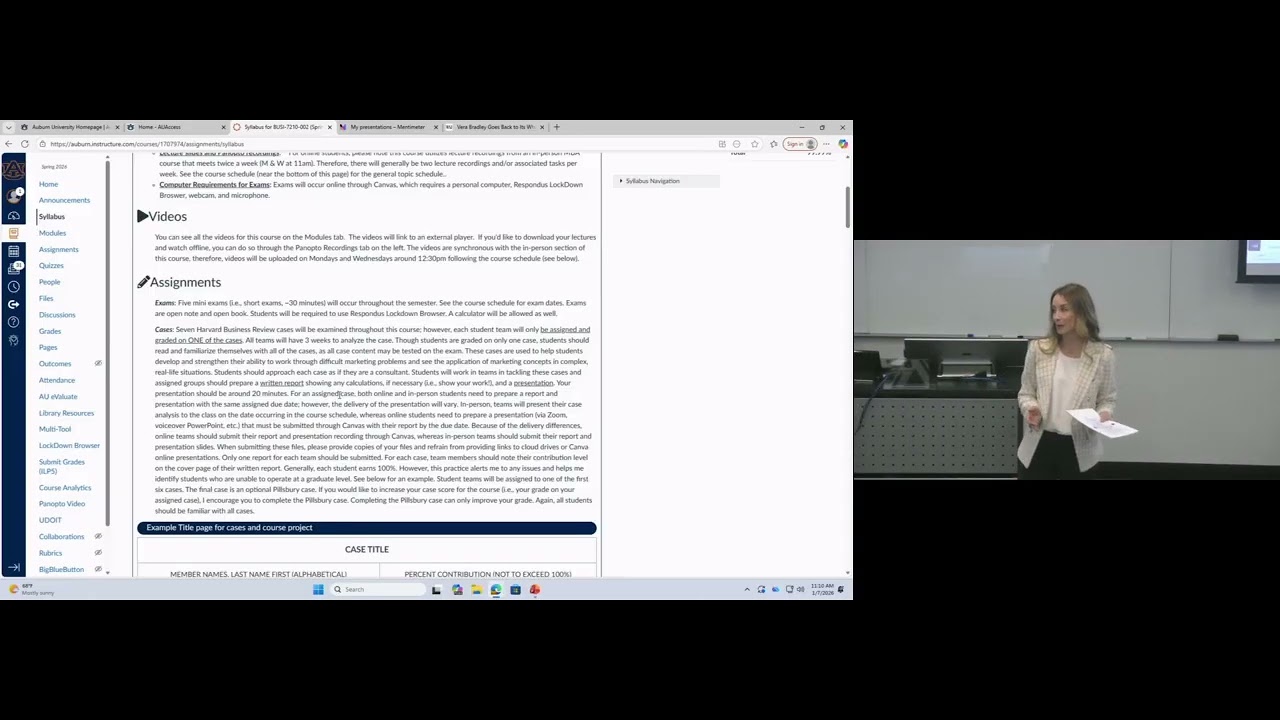The height and width of the screenshot is (720, 1280).
Task: Click the site info lock icon in address bar
Action: click(44, 144)
